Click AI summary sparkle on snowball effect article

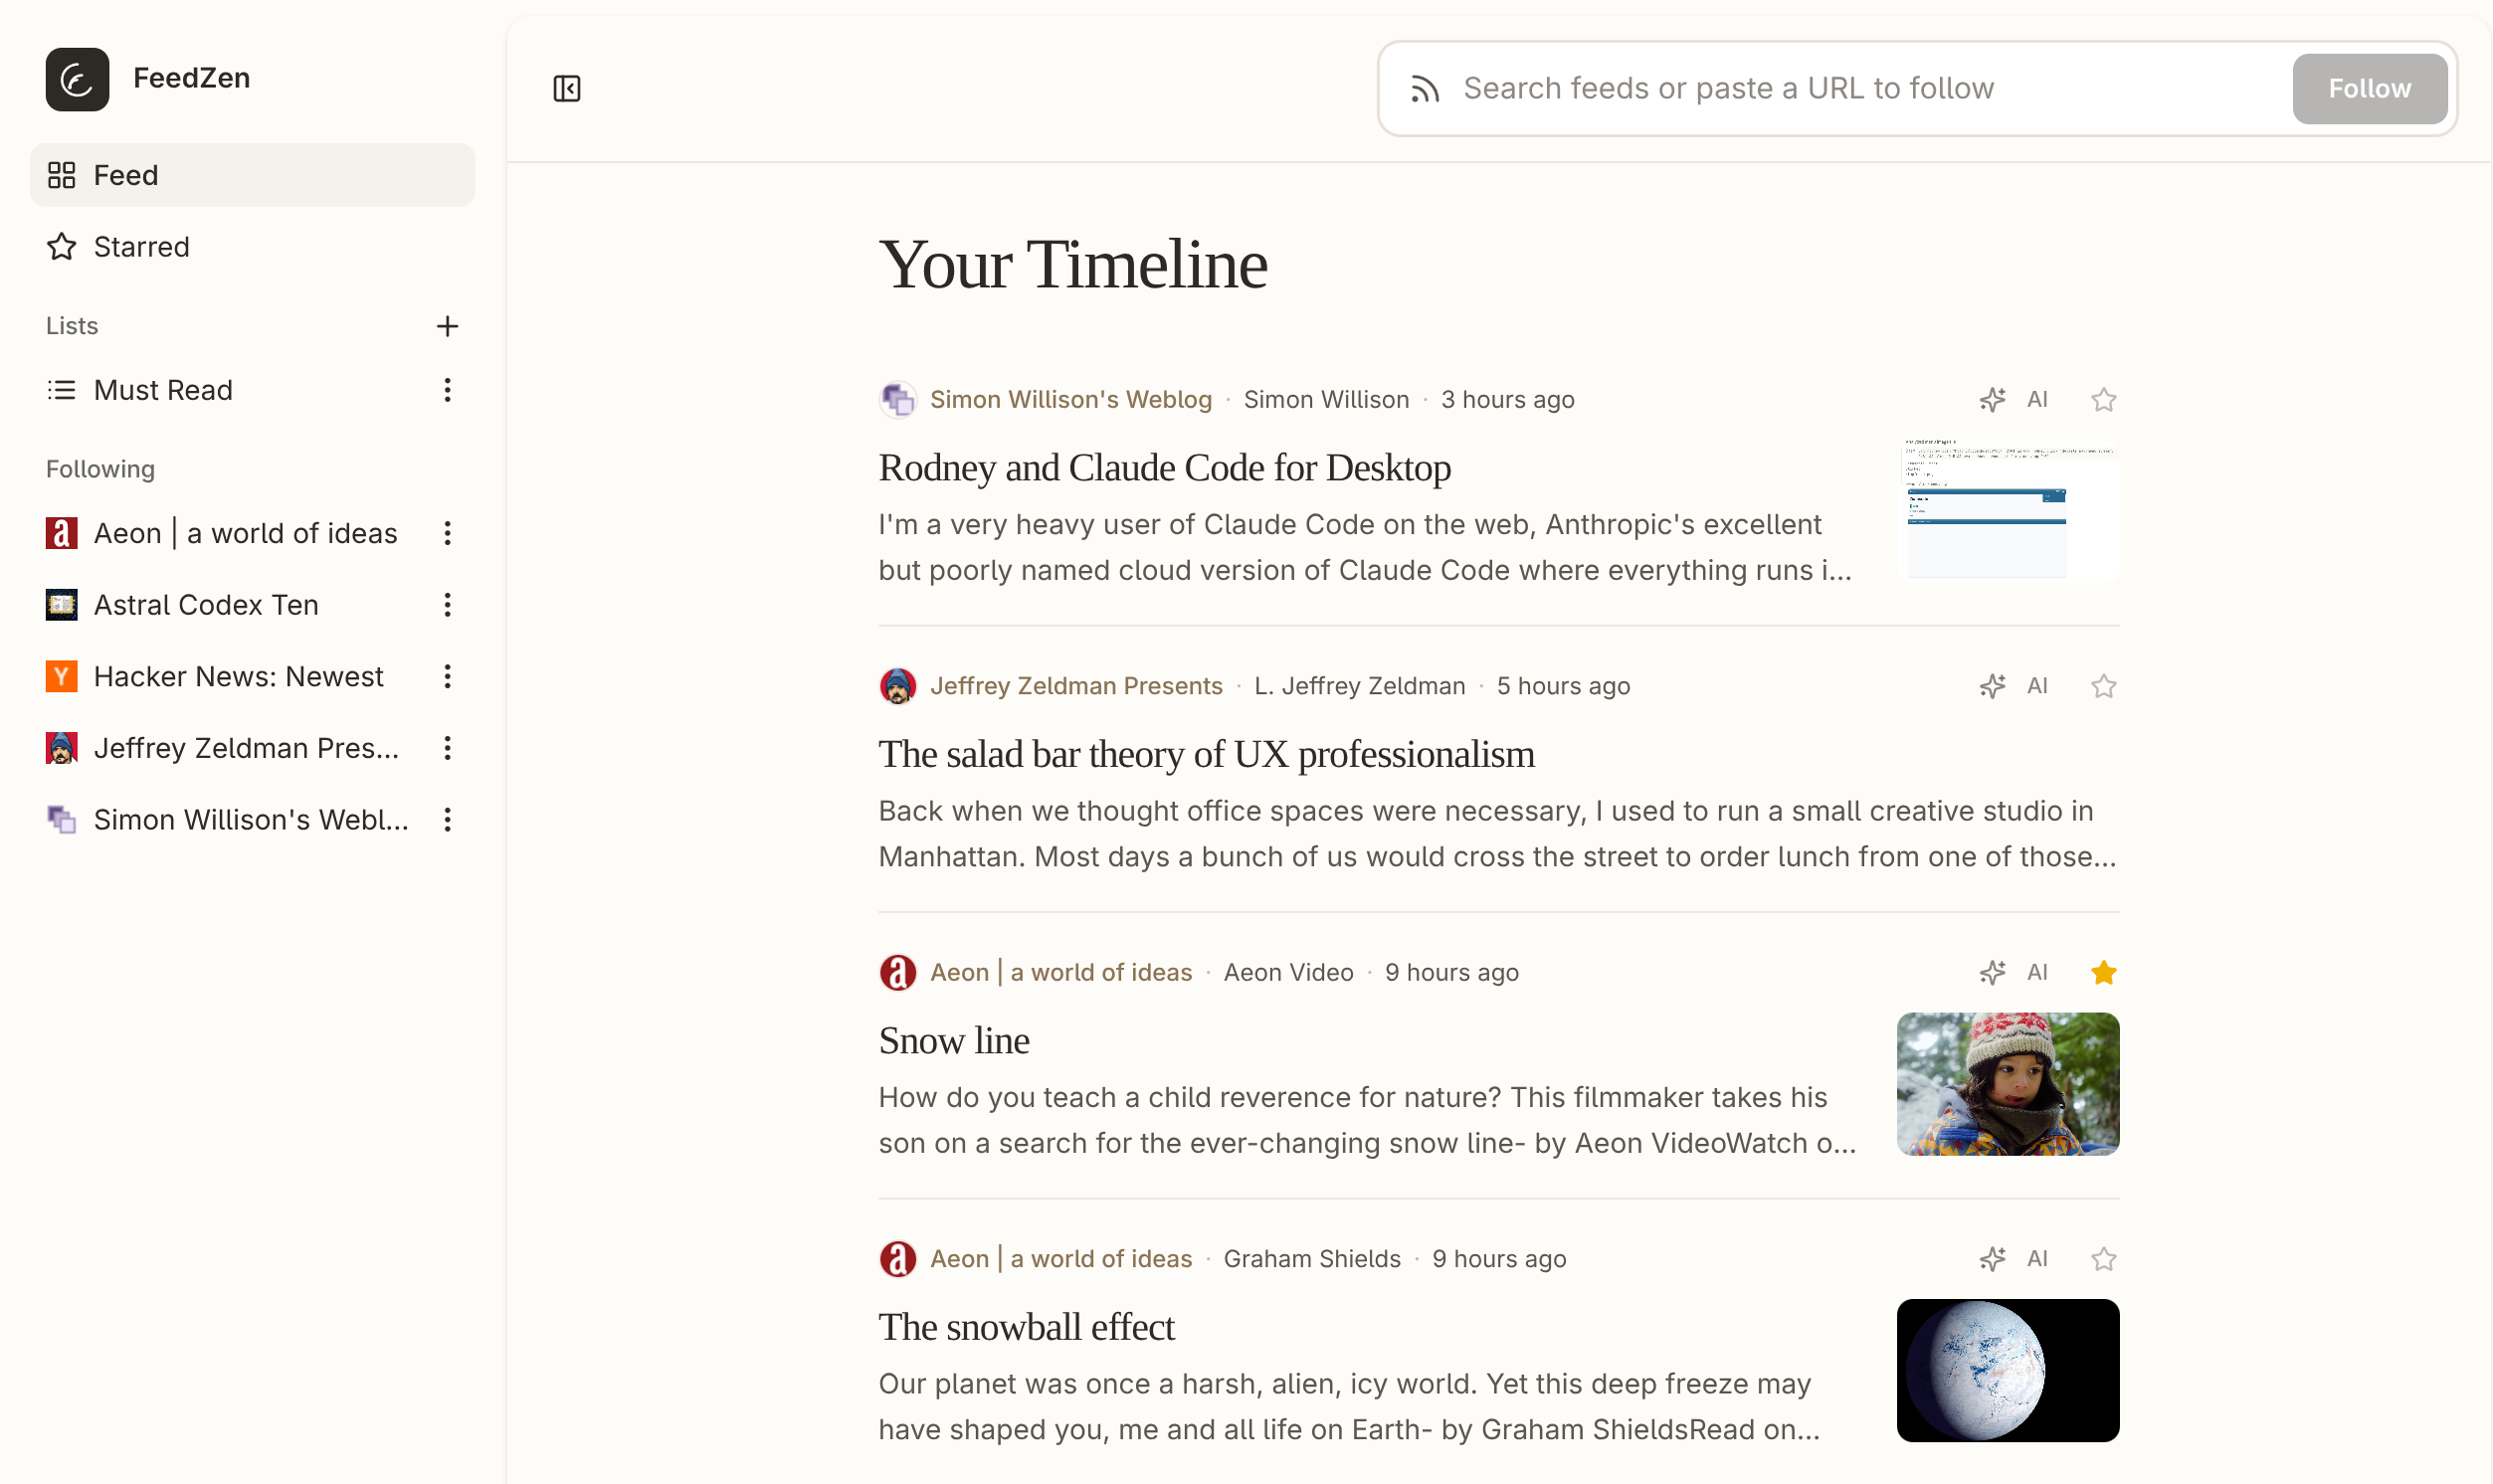pyautogui.click(x=1992, y=1259)
